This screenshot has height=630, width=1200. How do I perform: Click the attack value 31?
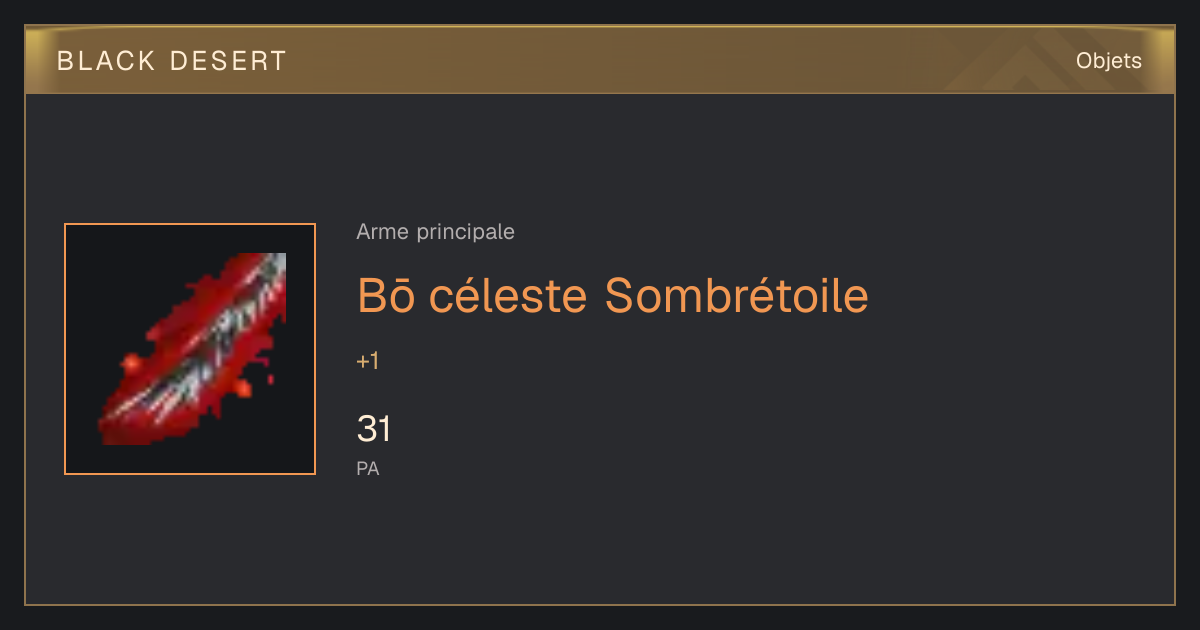tap(373, 430)
